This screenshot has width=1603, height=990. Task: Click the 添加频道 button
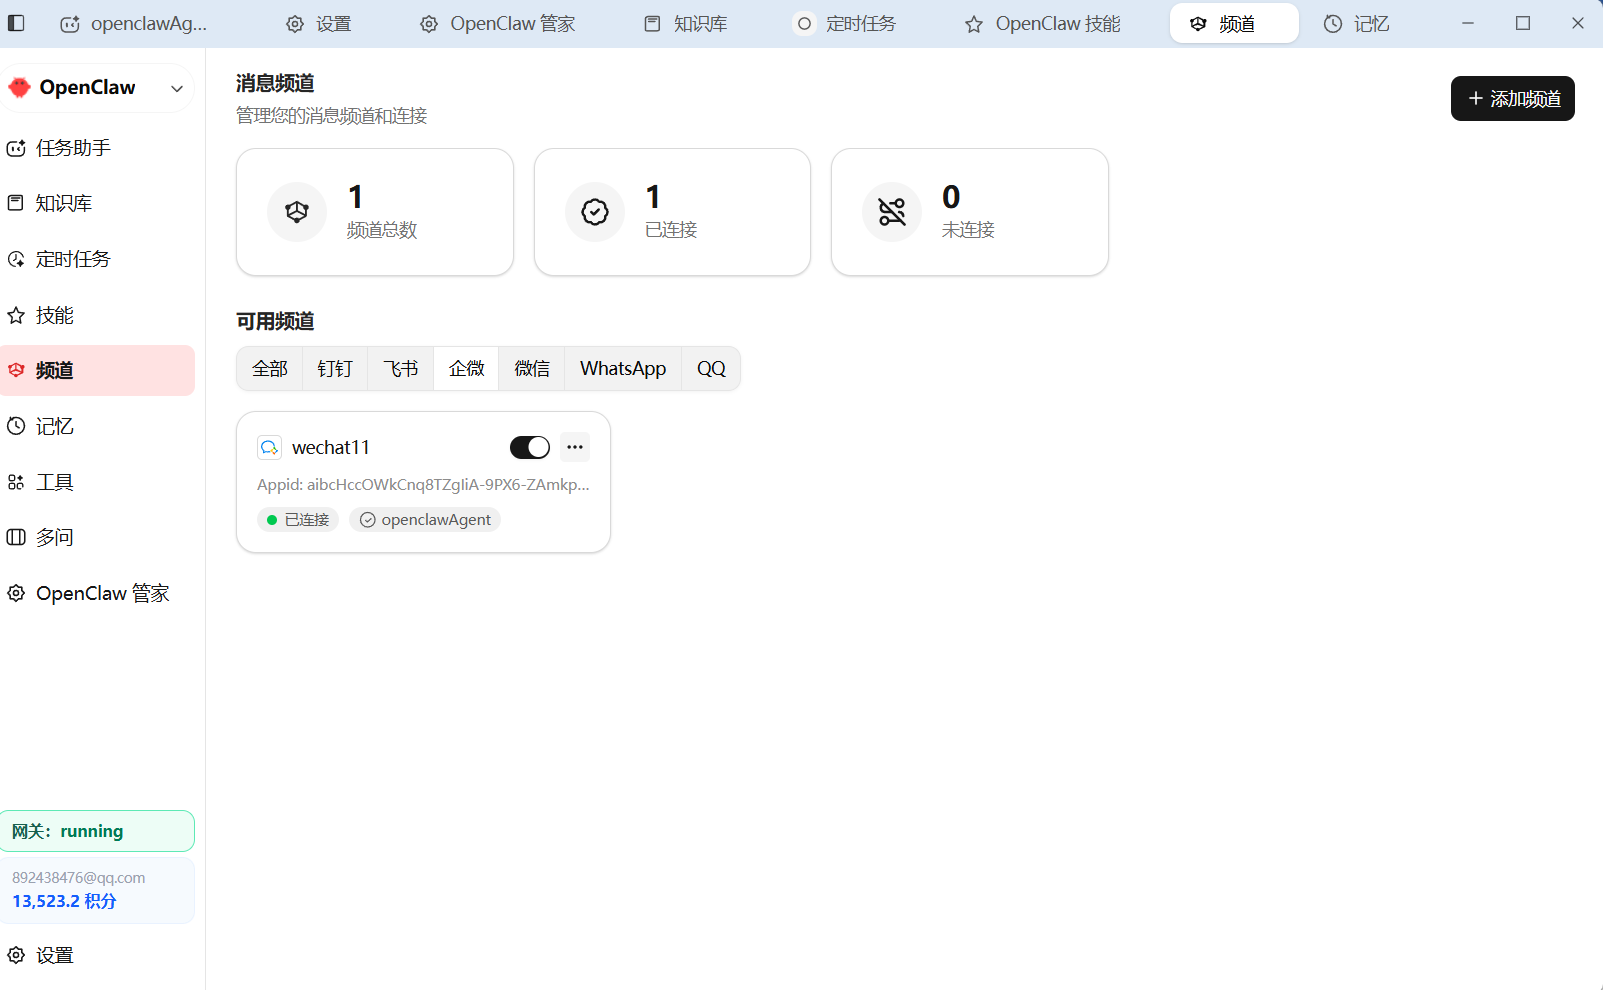1512,99
